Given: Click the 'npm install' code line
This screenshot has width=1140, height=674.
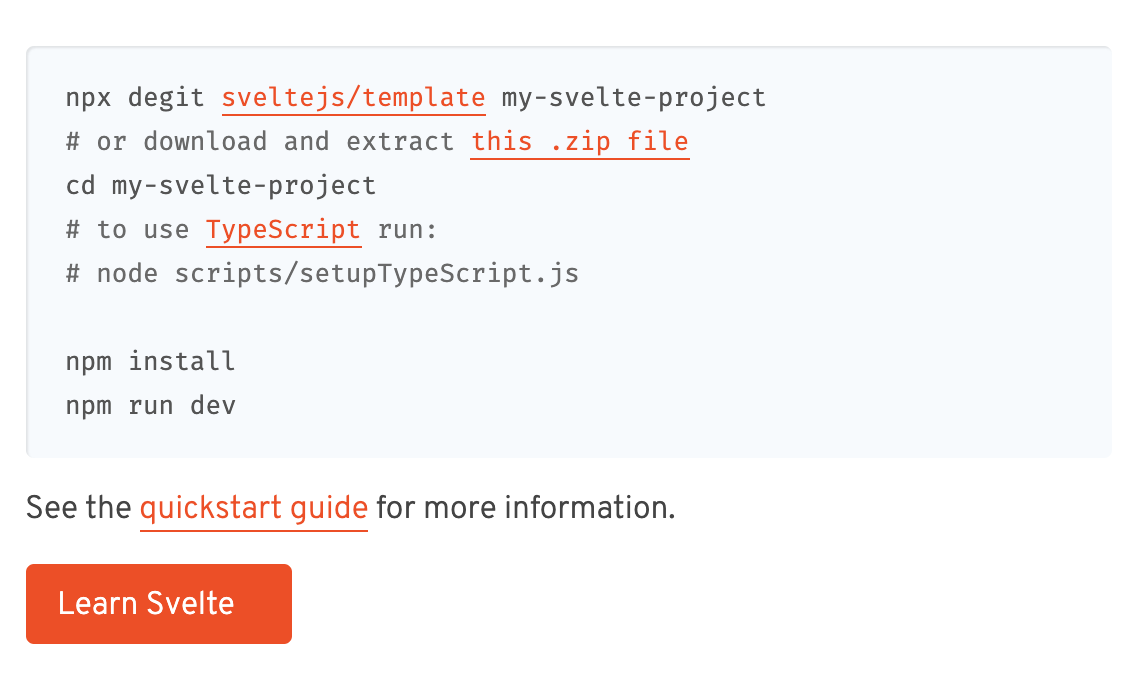Looking at the screenshot, I should (150, 361).
